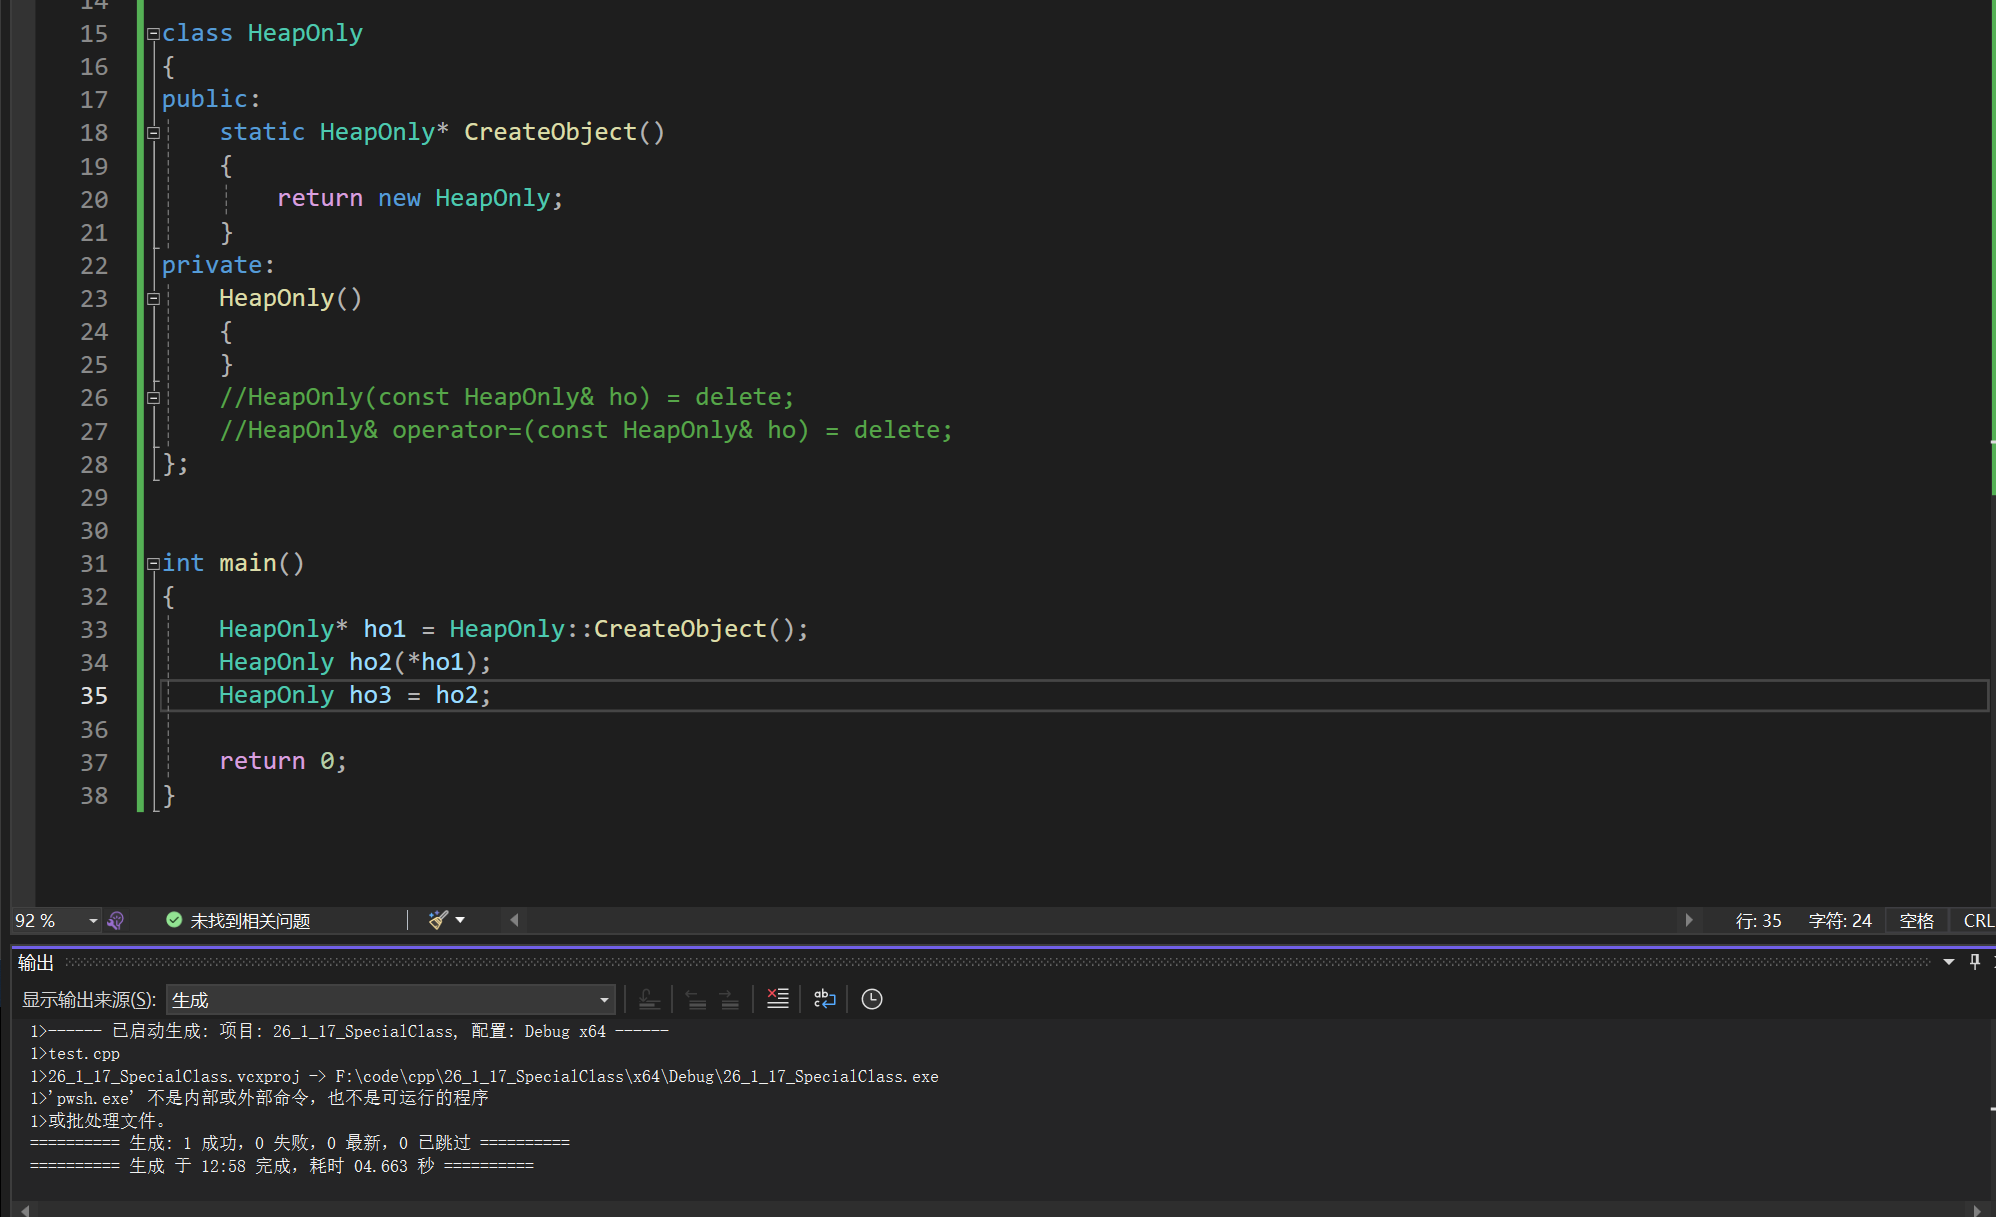
Task: Pin the output panel with pushpin icon
Action: [x=1974, y=962]
